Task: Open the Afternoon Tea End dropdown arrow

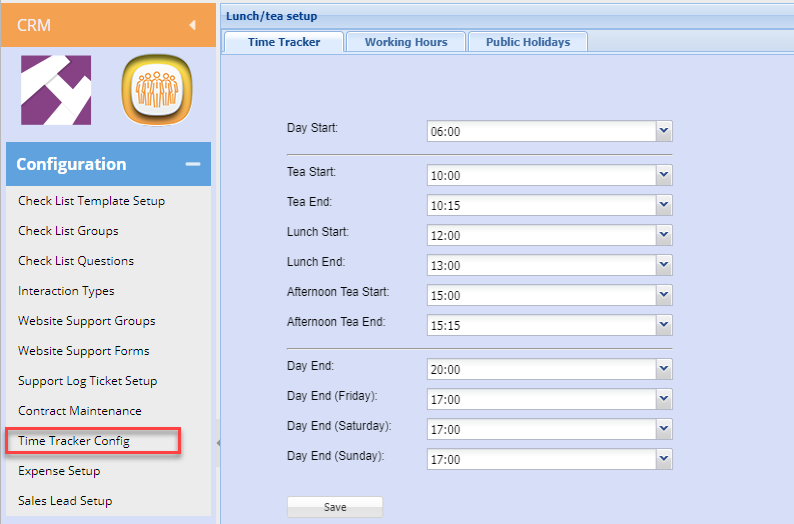Action: pos(664,325)
